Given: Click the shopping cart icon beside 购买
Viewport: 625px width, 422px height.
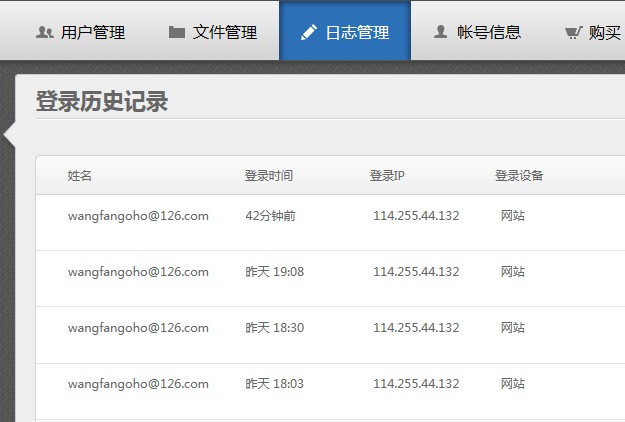Looking at the screenshot, I should click(573, 32).
